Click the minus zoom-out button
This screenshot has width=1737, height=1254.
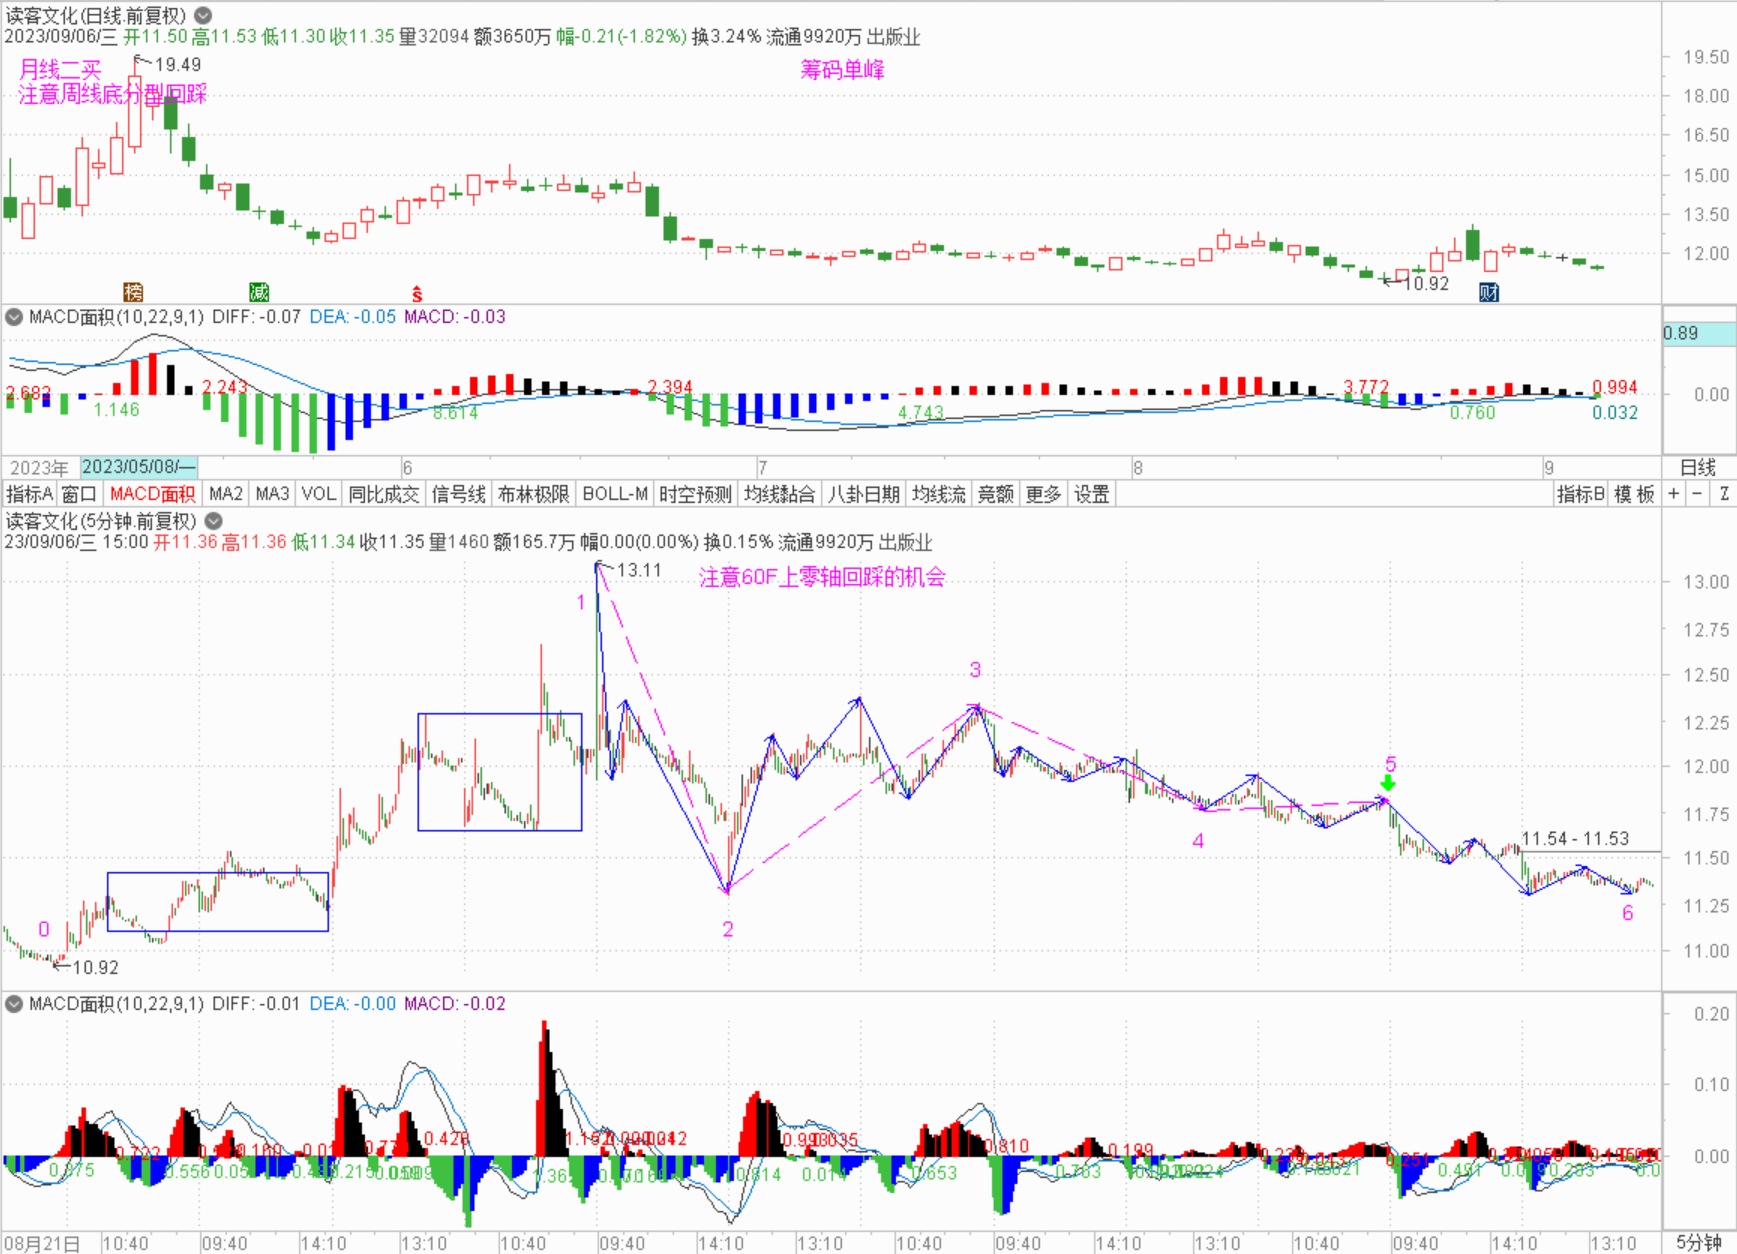pyautogui.click(x=1697, y=494)
